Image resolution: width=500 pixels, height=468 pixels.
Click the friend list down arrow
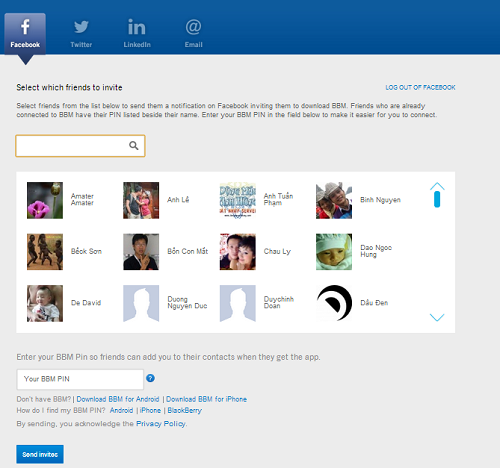[x=437, y=317]
